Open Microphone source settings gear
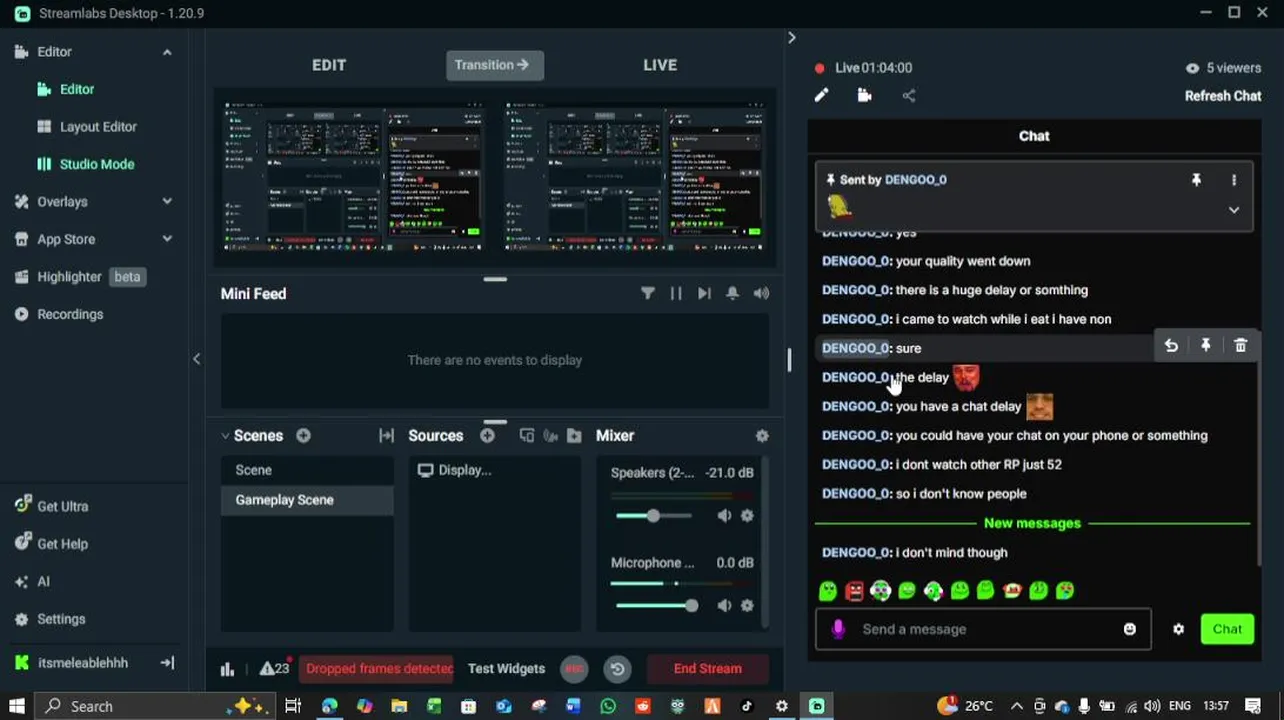This screenshot has width=1284, height=720. pyautogui.click(x=747, y=606)
